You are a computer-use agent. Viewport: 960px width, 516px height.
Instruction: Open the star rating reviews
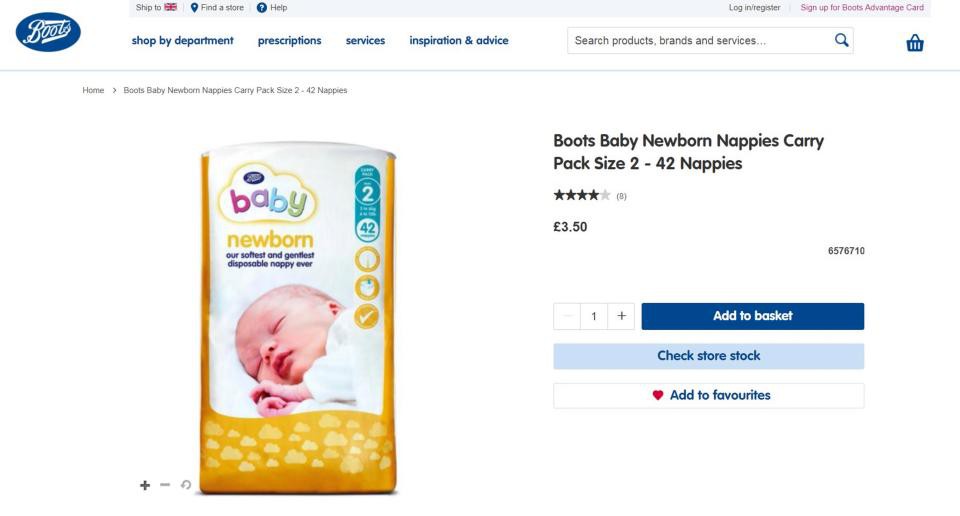pos(582,195)
